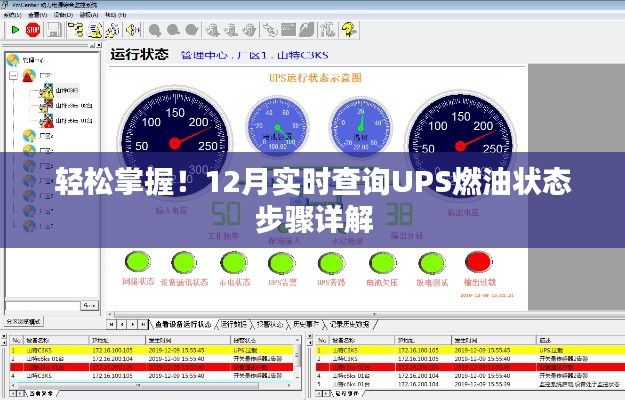The image size is (625, 400).
Task: Select the 运行事件 tab below right table
Action: pos(347,394)
